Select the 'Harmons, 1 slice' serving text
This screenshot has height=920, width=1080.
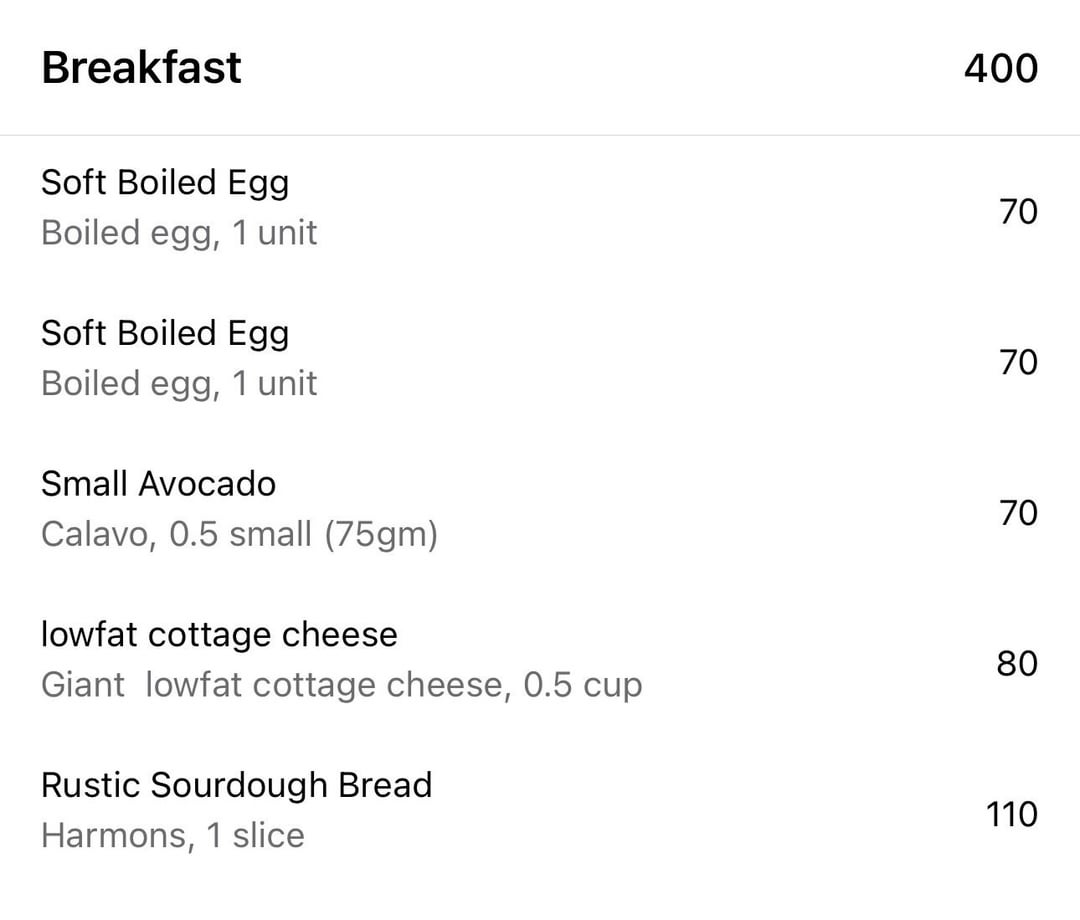[x=172, y=836]
